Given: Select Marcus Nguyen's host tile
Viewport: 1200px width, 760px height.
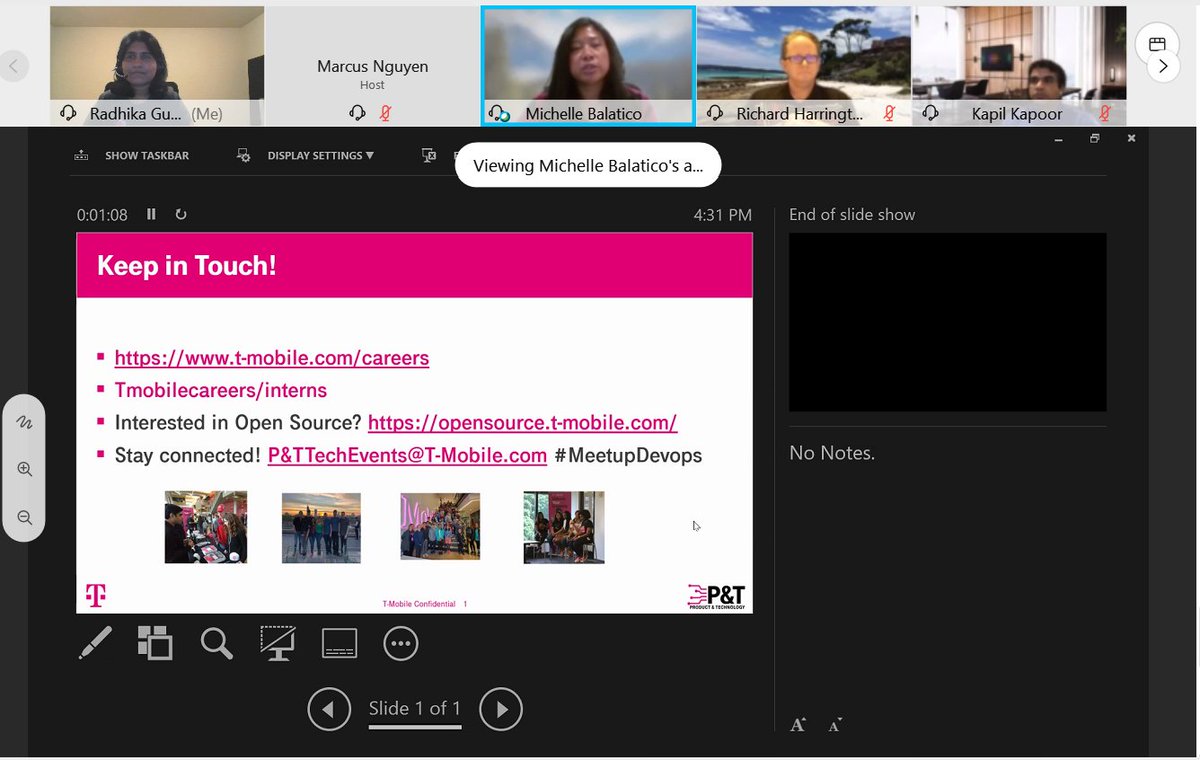Looking at the screenshot, I should coord(372,66).
